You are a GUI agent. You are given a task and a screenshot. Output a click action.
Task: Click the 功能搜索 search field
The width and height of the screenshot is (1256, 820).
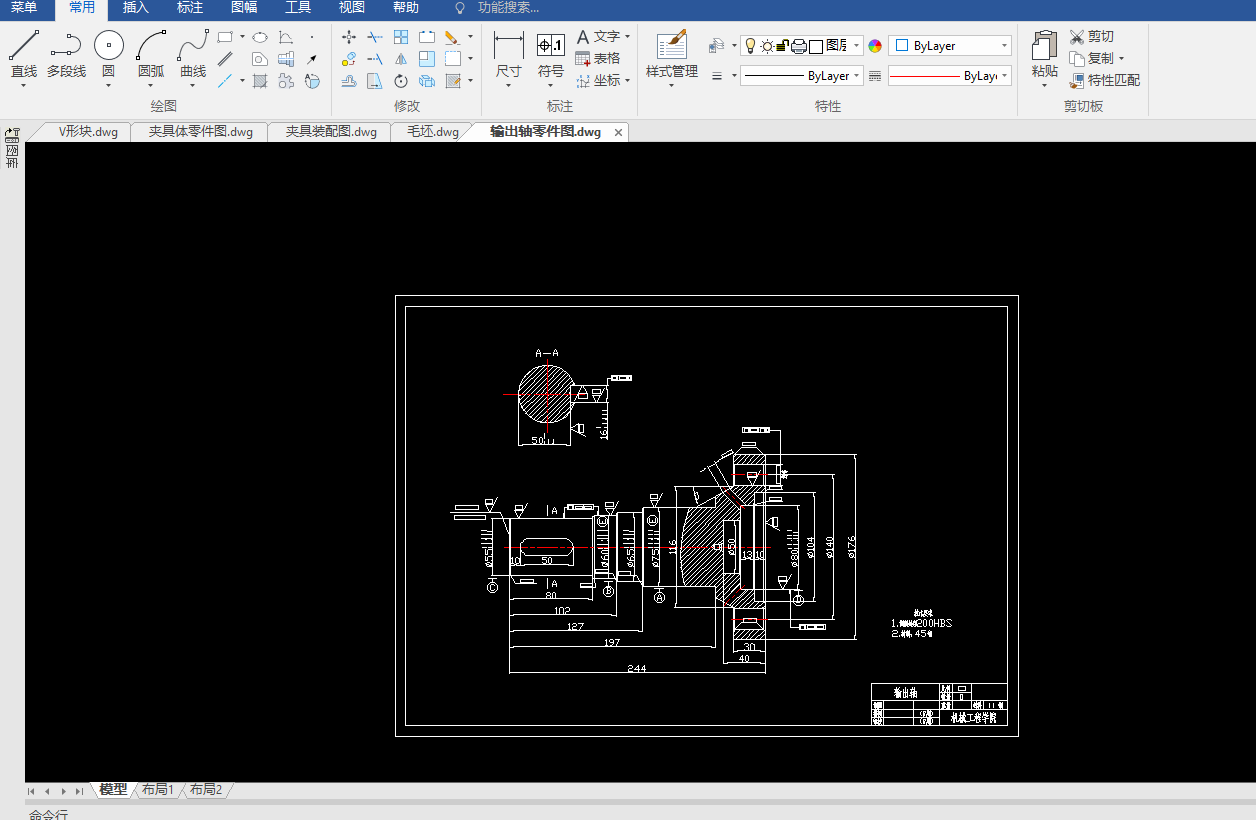coord(508,8)
